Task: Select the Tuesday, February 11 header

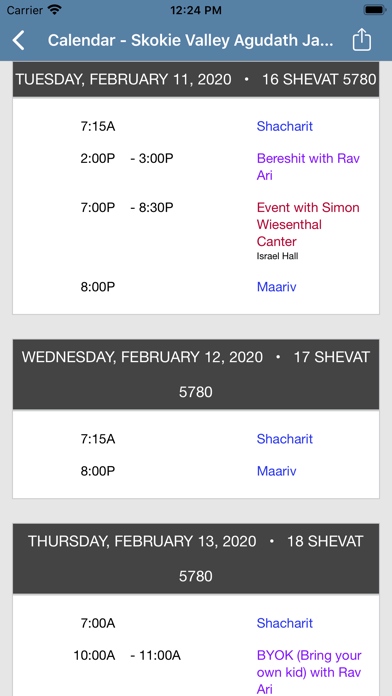Action: 196,79
